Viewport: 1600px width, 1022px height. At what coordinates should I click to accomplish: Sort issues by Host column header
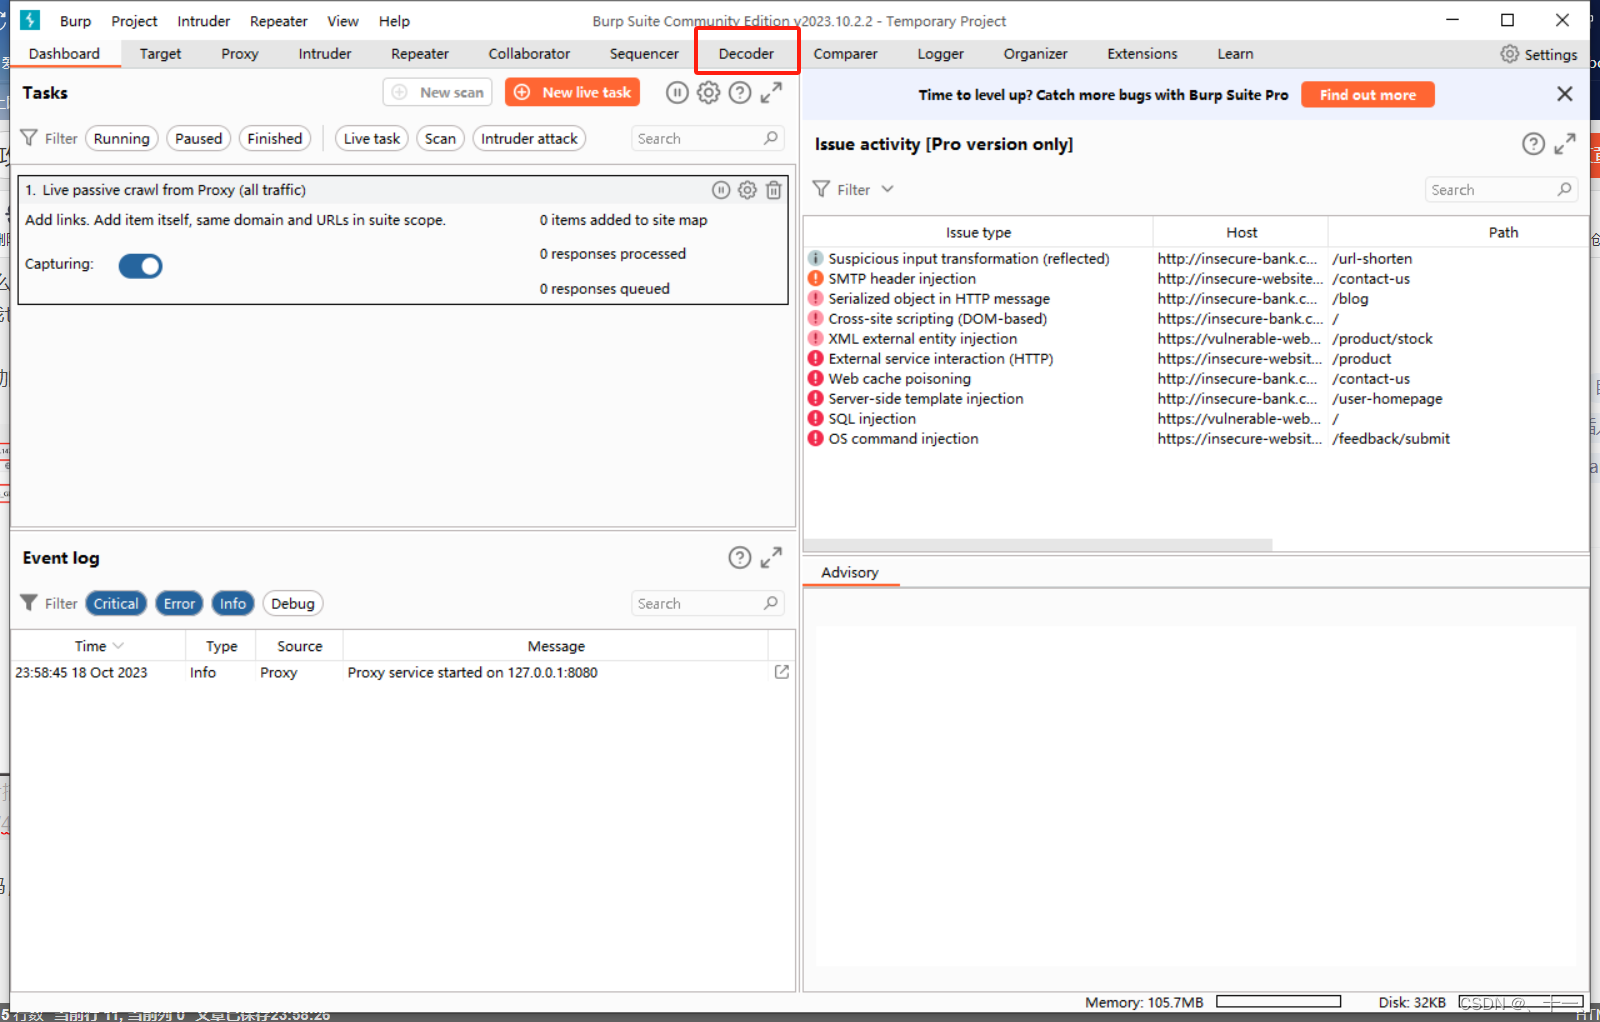pyautogui.click(x=1241, y=232)
